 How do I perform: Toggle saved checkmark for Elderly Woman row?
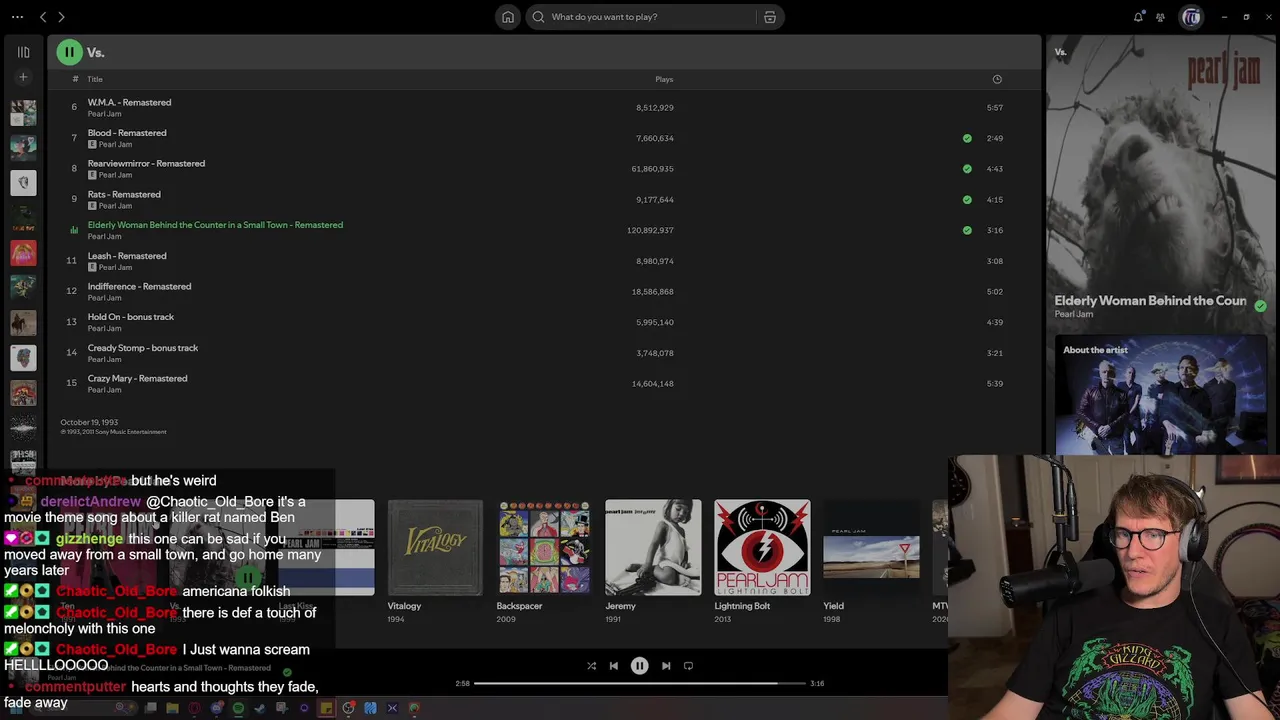pyautogui.click(x=967, y=230)
